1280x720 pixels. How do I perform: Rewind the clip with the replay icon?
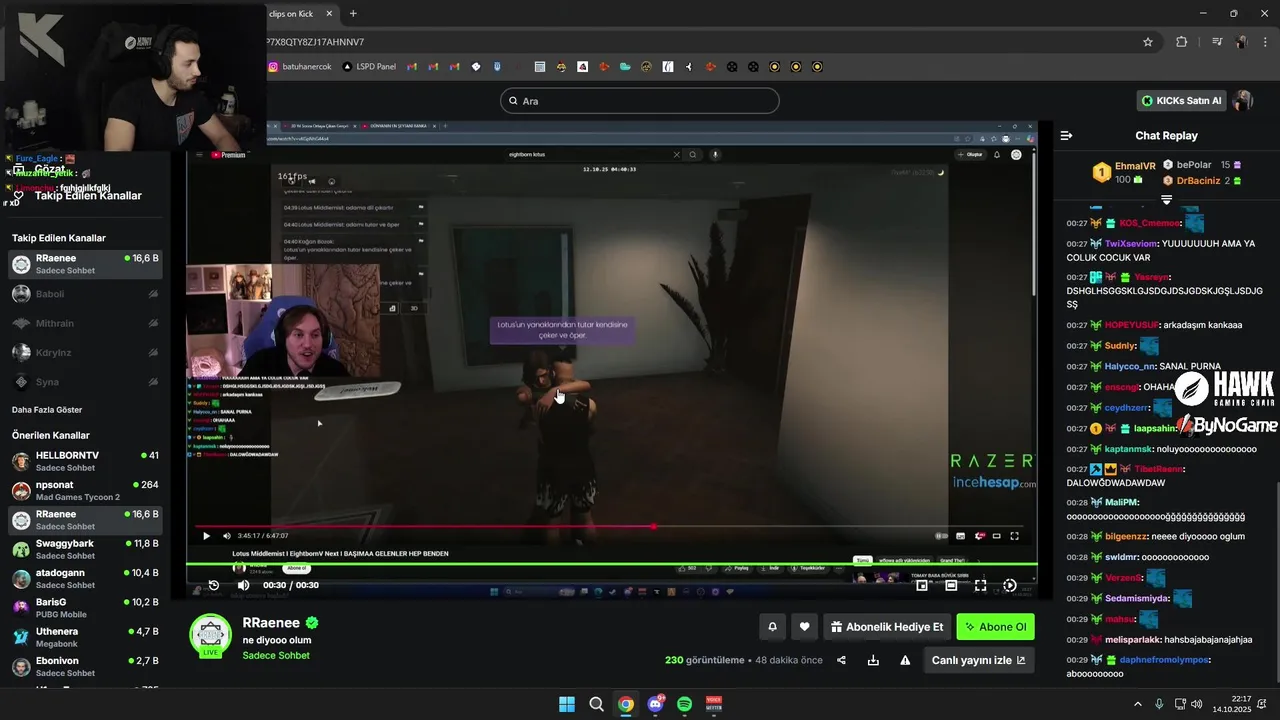213,585
